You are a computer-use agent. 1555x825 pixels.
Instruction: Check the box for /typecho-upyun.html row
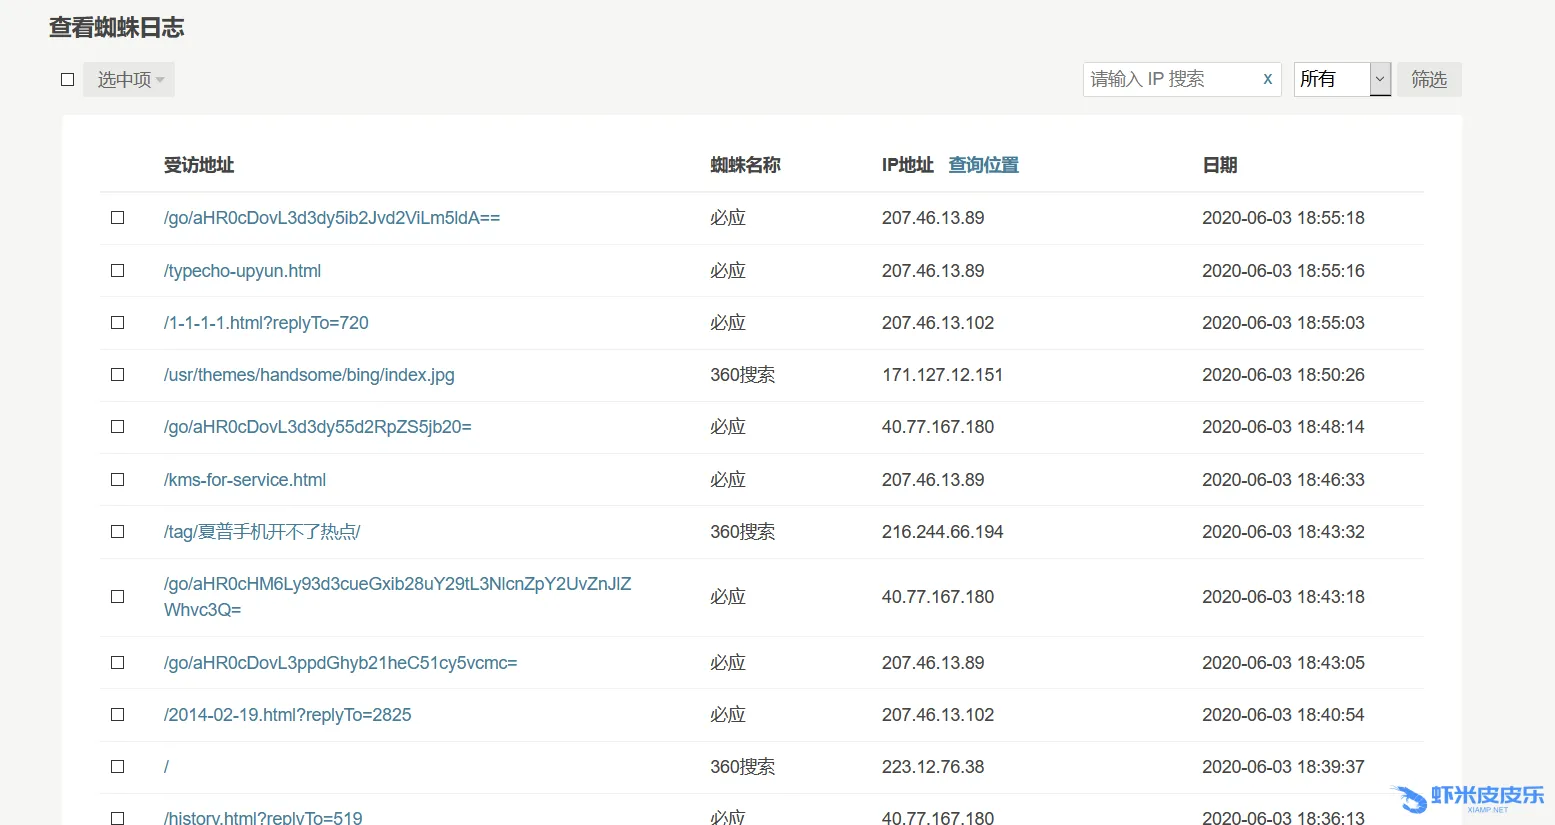coord(118,271)
